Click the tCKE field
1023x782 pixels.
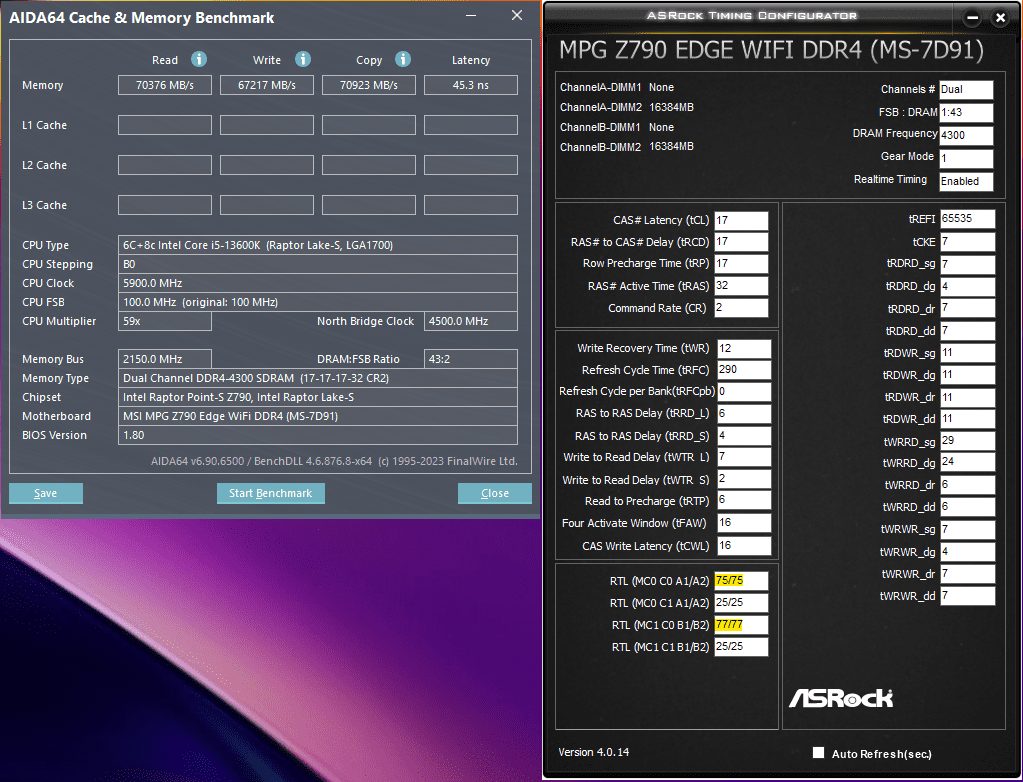(x=968, y=242)
